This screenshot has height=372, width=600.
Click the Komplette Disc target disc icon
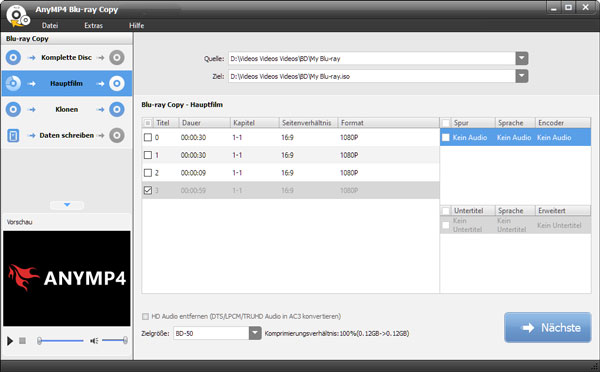click(x=117, y=58)
